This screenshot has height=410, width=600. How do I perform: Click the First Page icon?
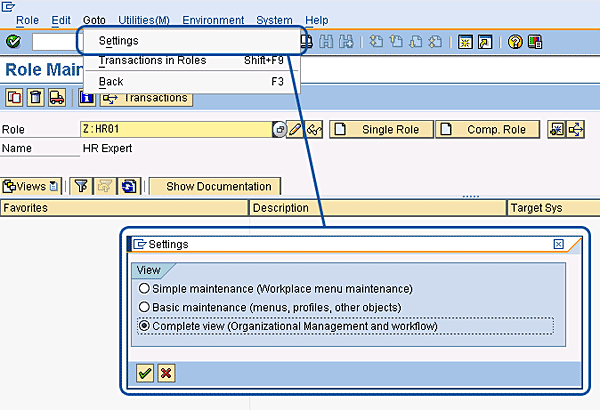[x=376, y=42]
